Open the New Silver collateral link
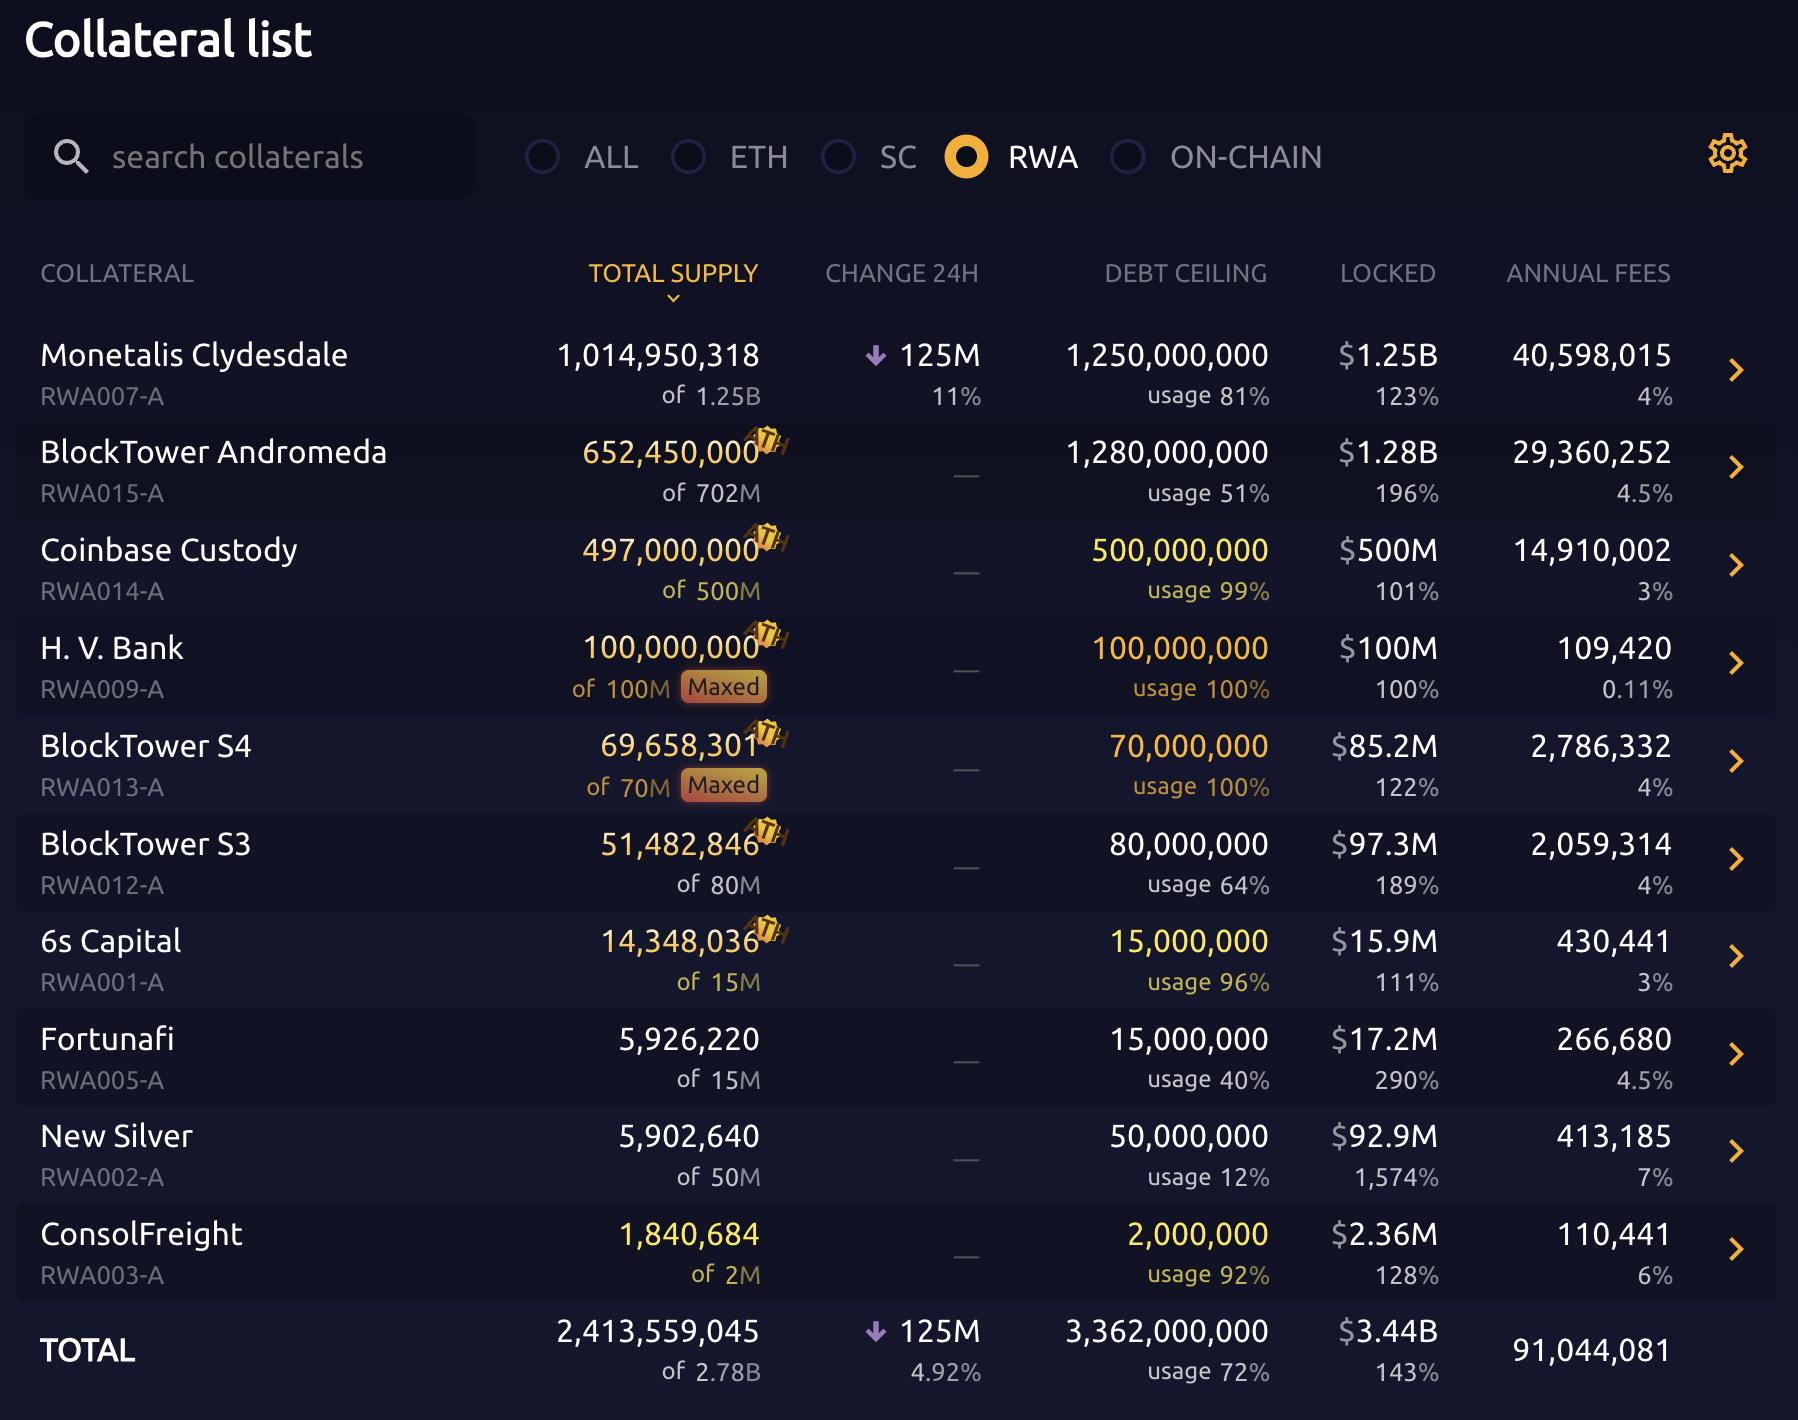The image size is (1798, 1420). click(116, 1136)
